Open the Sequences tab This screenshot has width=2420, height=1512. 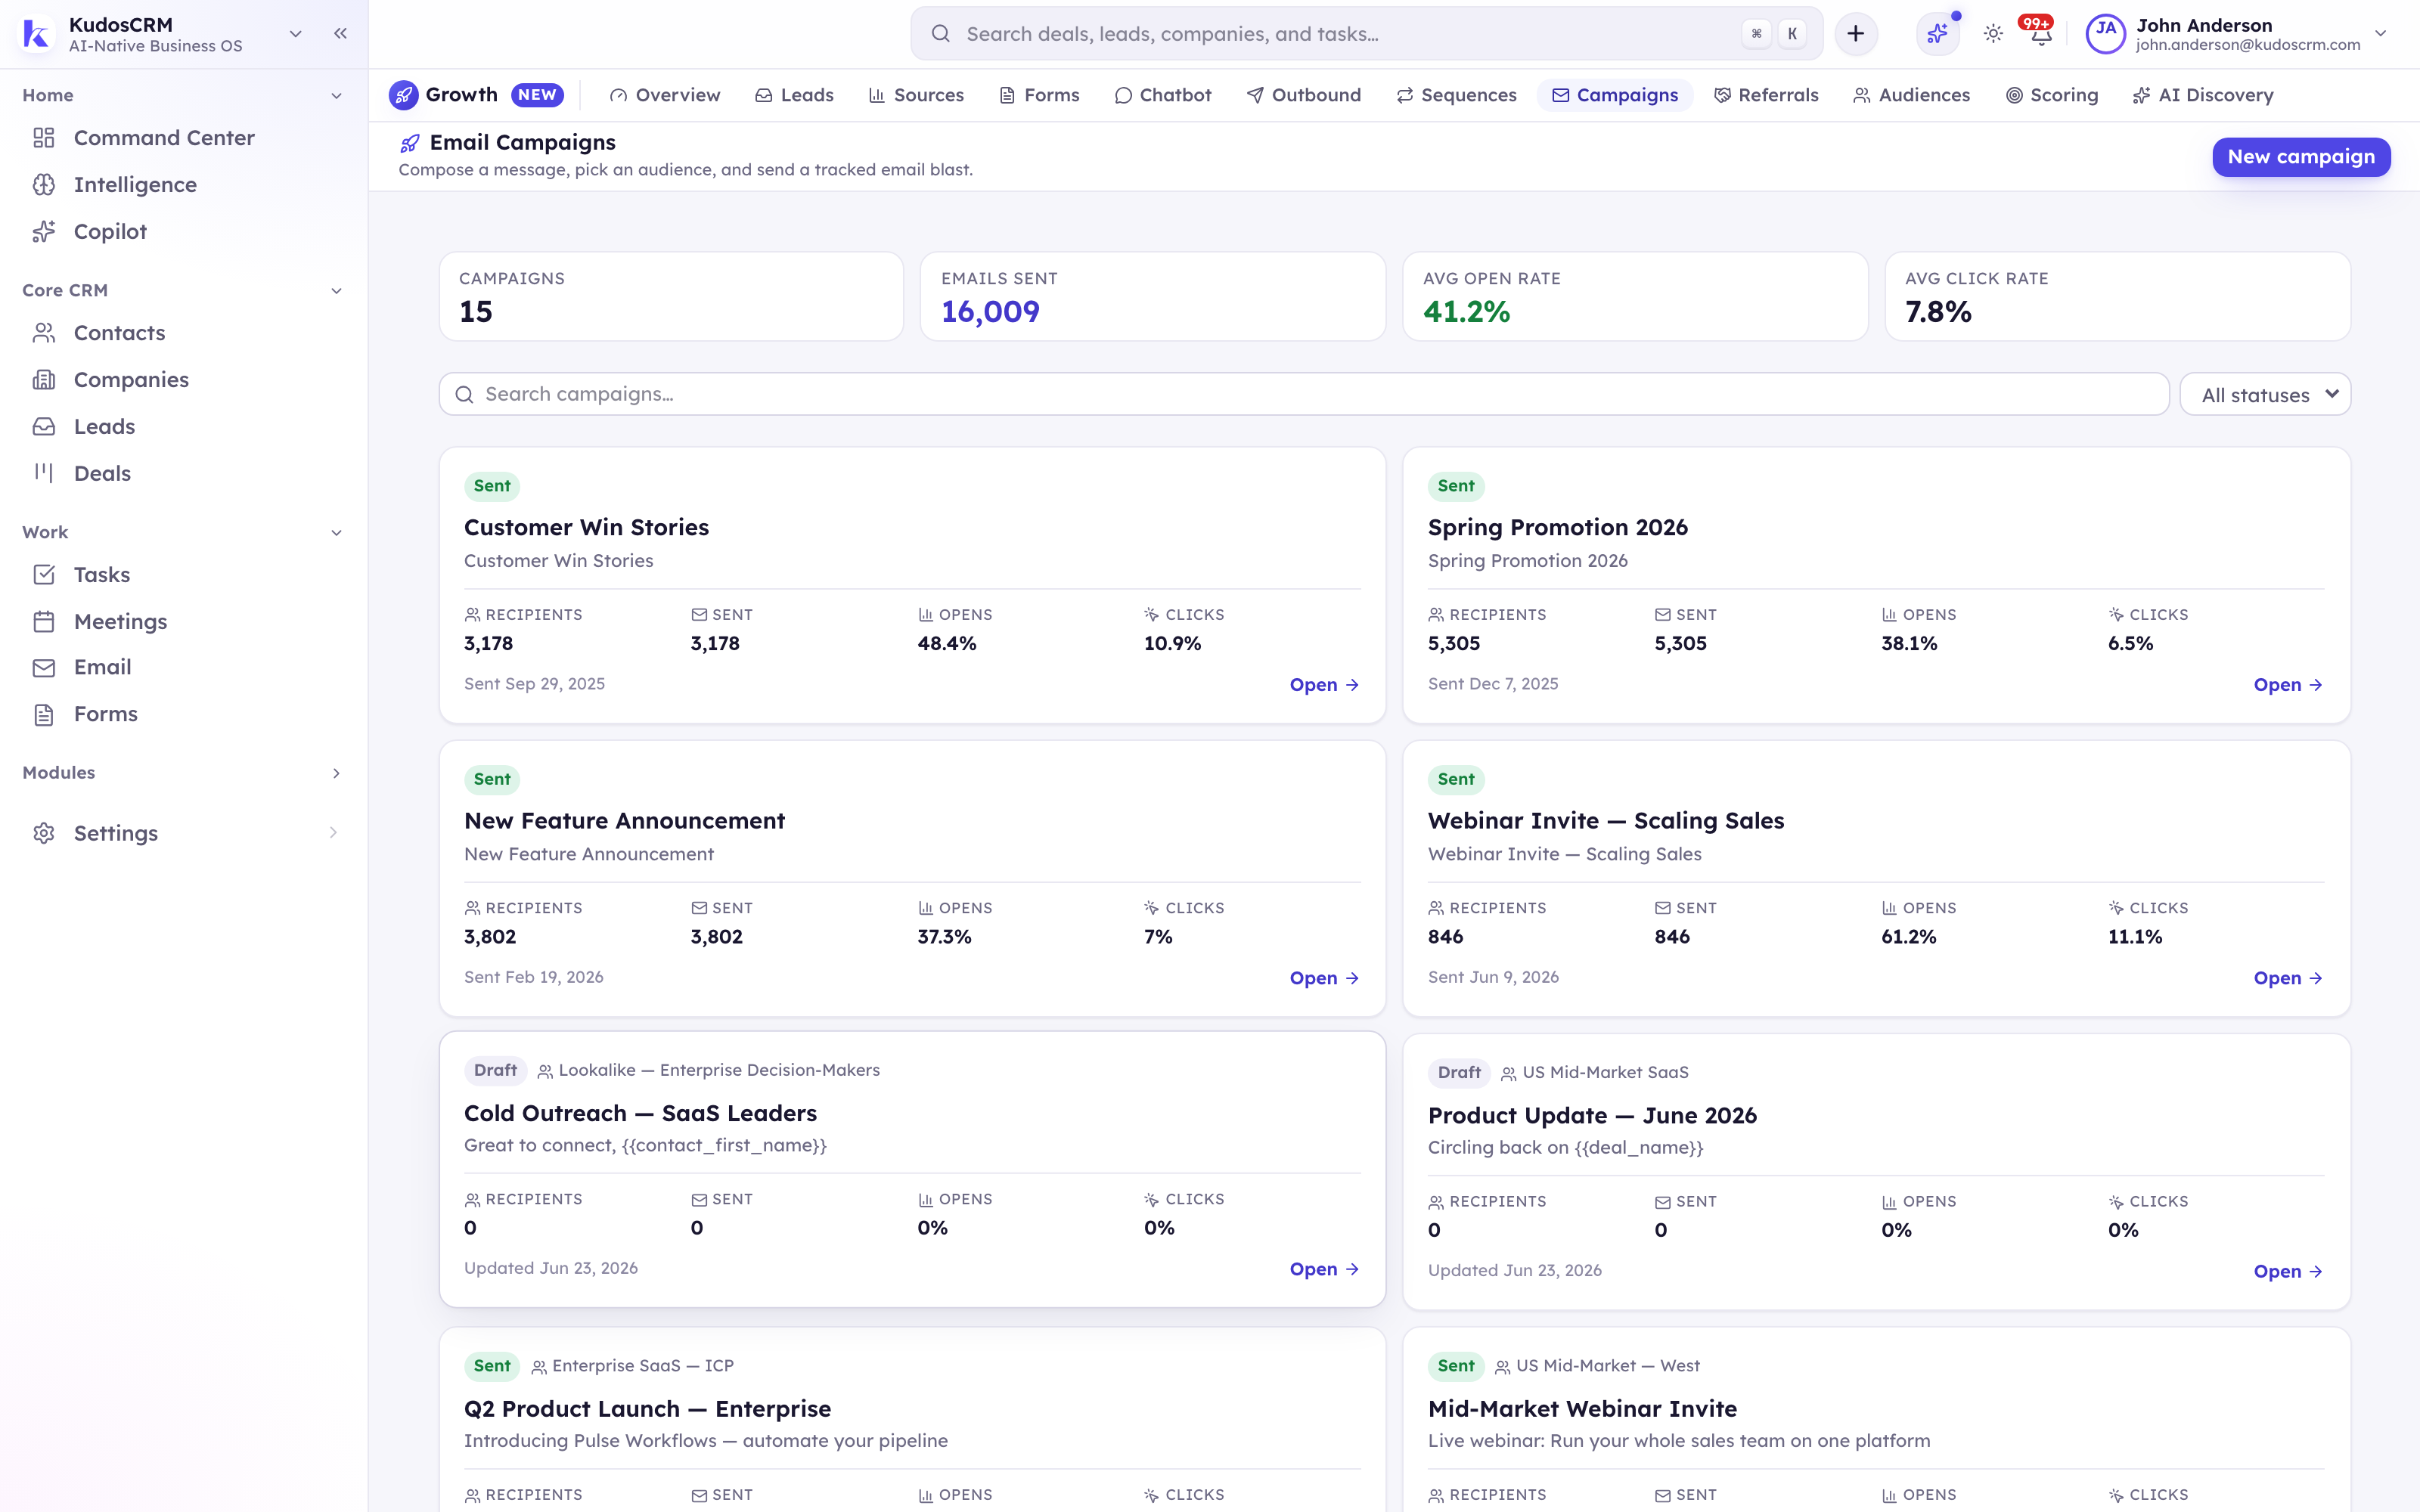pos(1456,95)
